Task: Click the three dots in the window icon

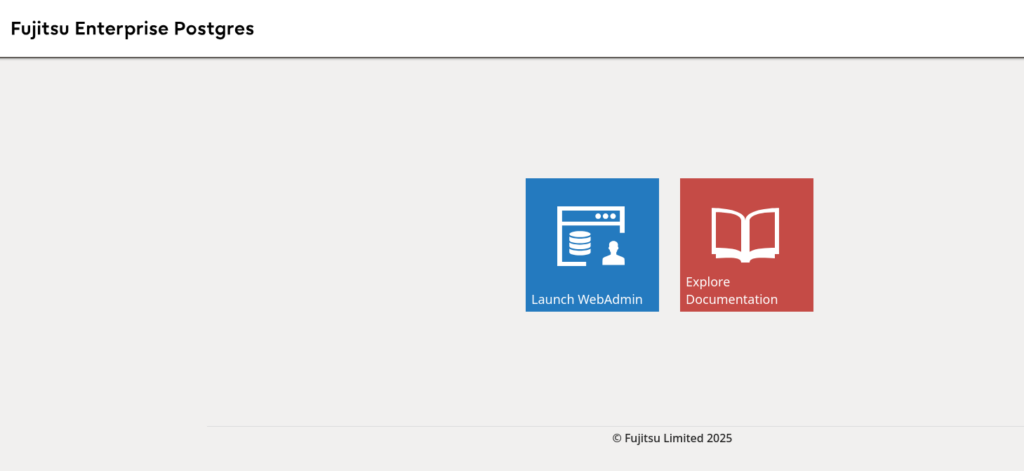Action: click(604, 216)
